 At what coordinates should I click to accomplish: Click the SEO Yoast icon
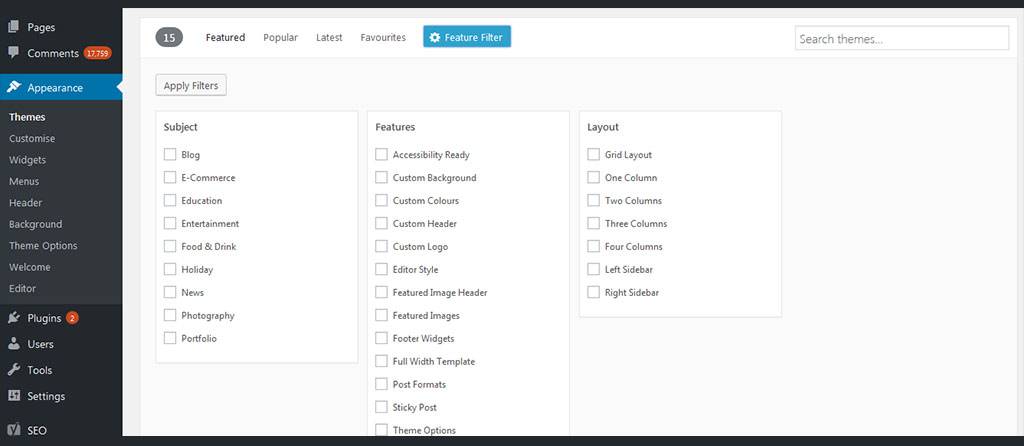14,430
